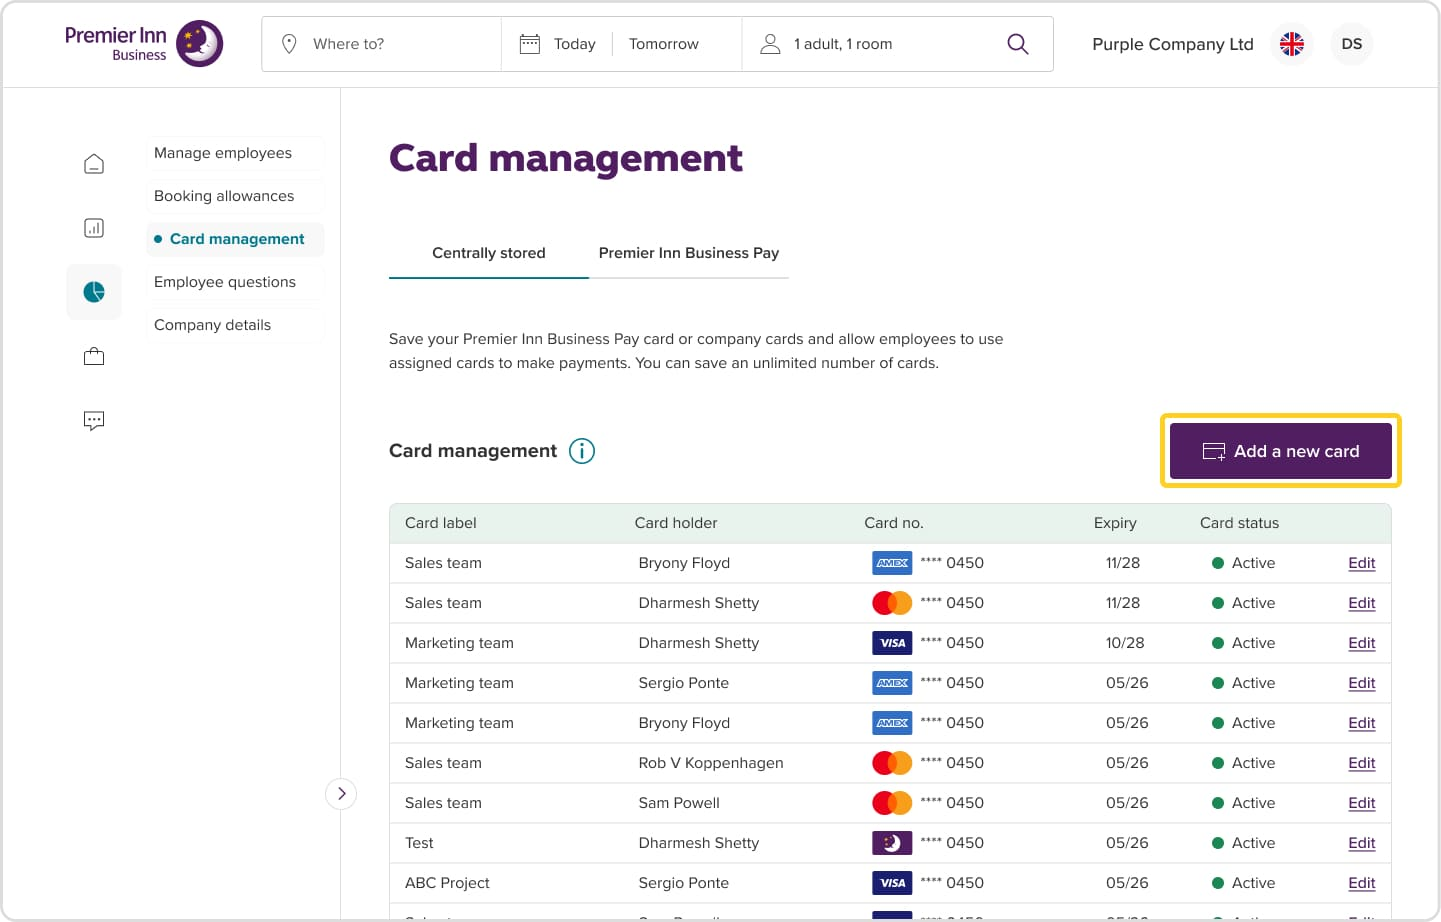Edit the Sam Powell card
Viewport: 1441px width, 922px height.
click(1362, 803)
